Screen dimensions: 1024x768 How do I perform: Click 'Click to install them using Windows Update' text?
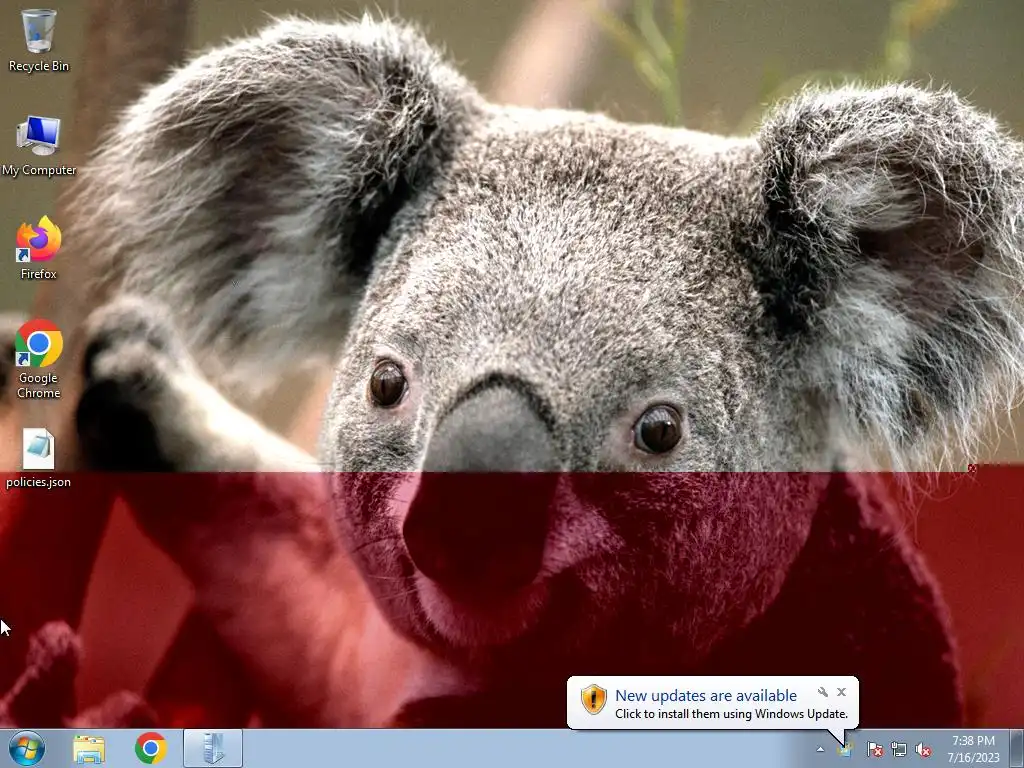click(x=731, y=714)
